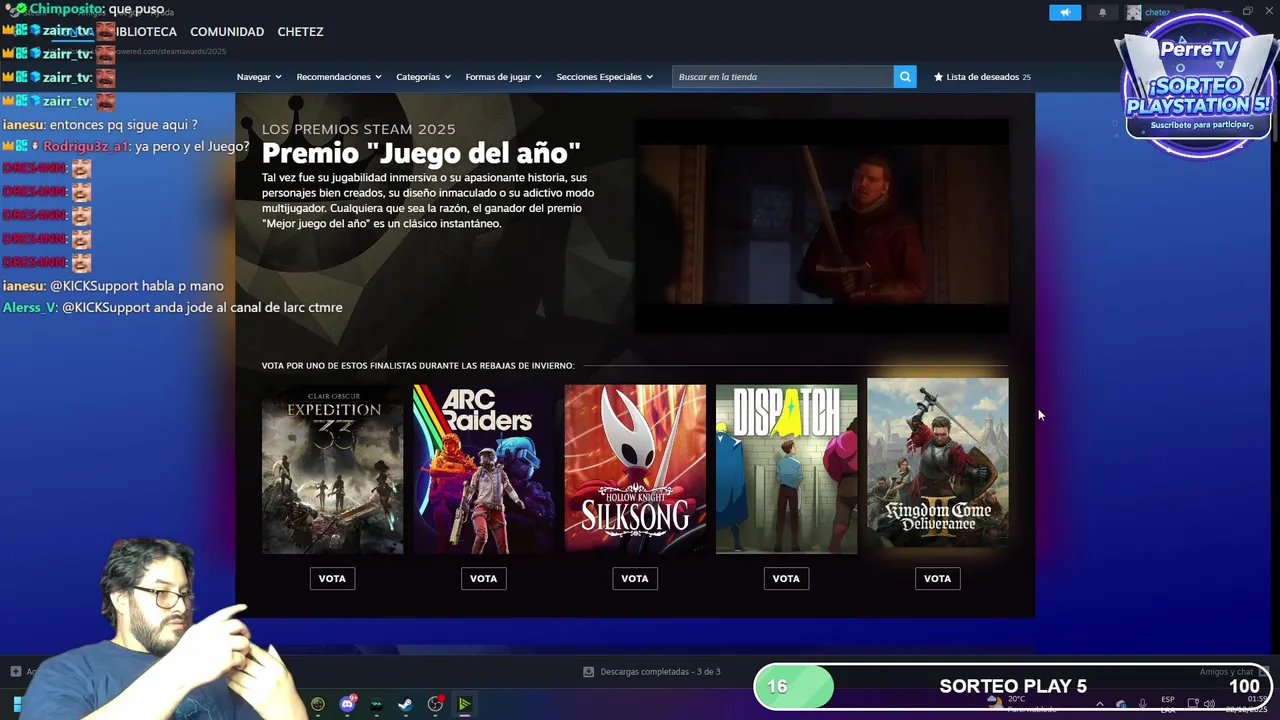1280x720 pixels.
Task: Click the green arrow app in taskbar
Action: tap(464, 704)
